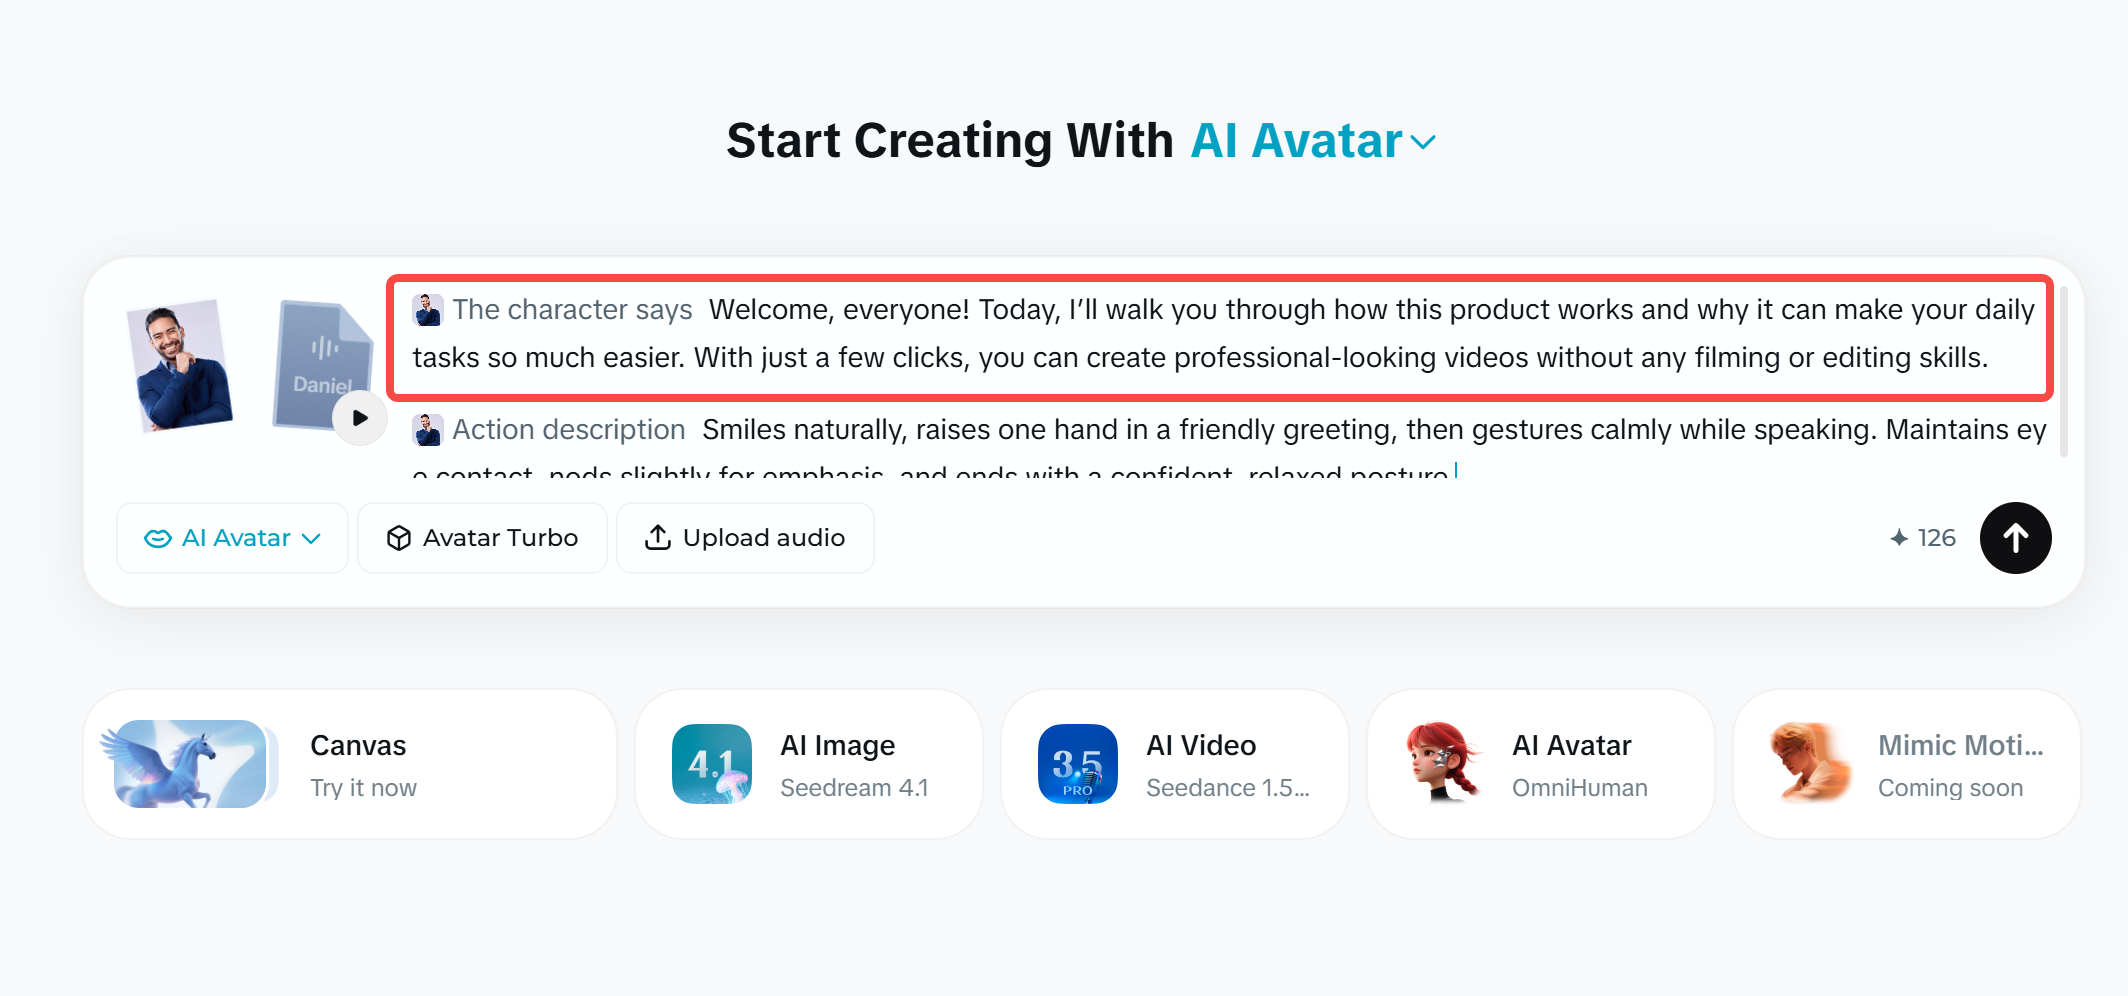Viewport: 2128px width, 996px height.
Task: Expand the AI Avatar heading chevron
Action: click(1423, 143)
